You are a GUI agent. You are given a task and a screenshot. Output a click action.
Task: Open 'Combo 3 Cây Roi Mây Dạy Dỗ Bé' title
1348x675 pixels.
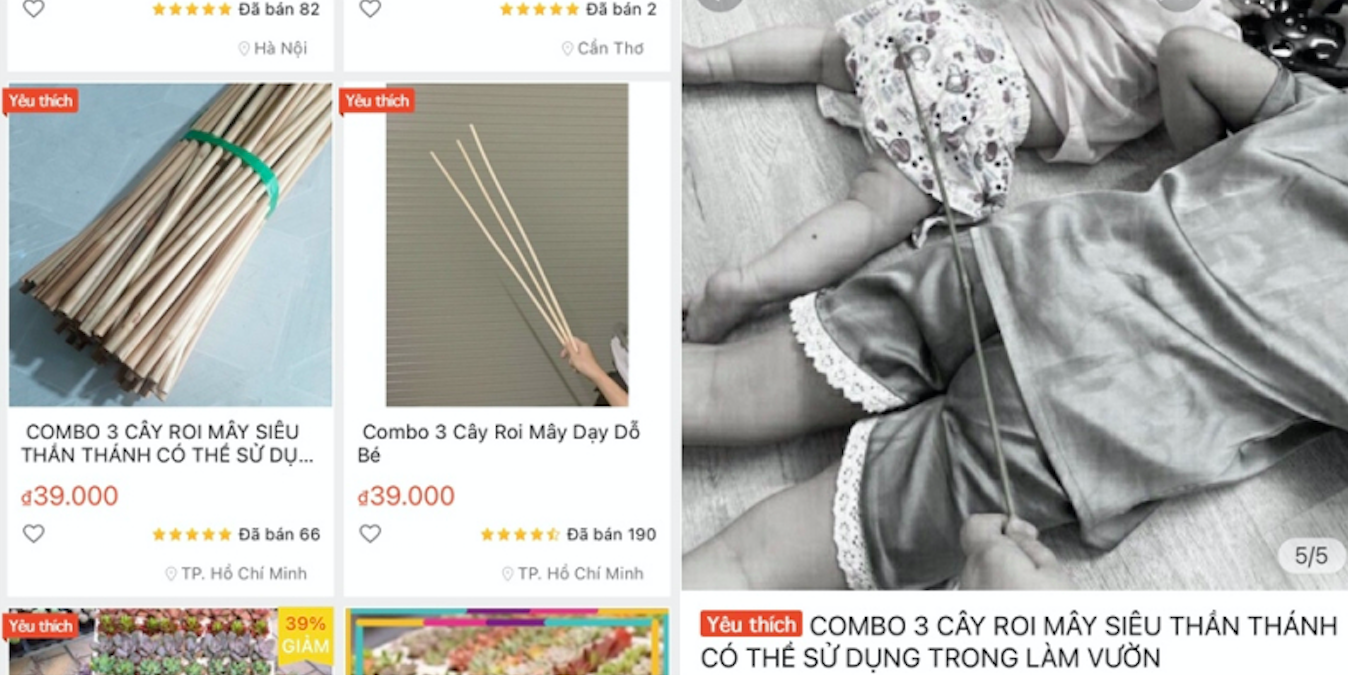click(x=499, y=444)
